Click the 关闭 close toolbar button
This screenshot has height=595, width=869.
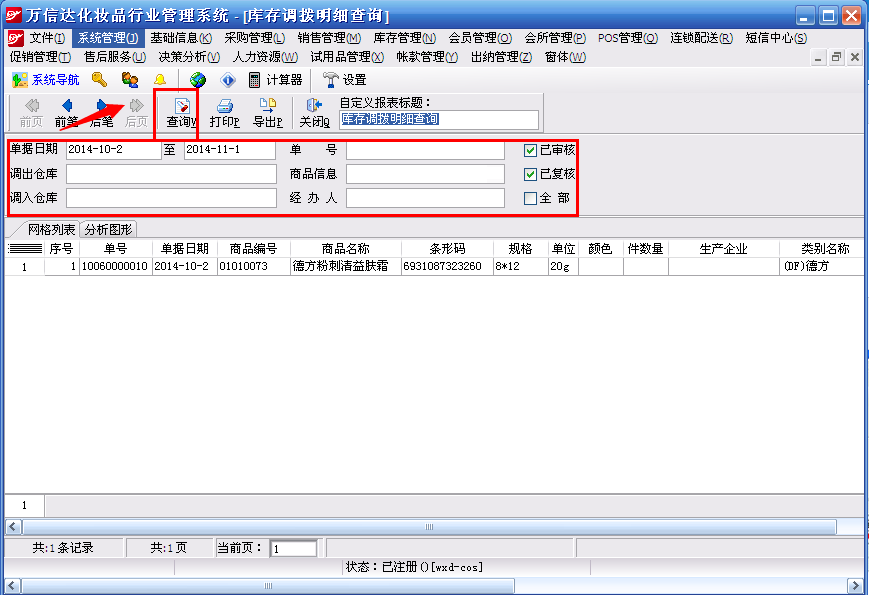pos(314,113)
